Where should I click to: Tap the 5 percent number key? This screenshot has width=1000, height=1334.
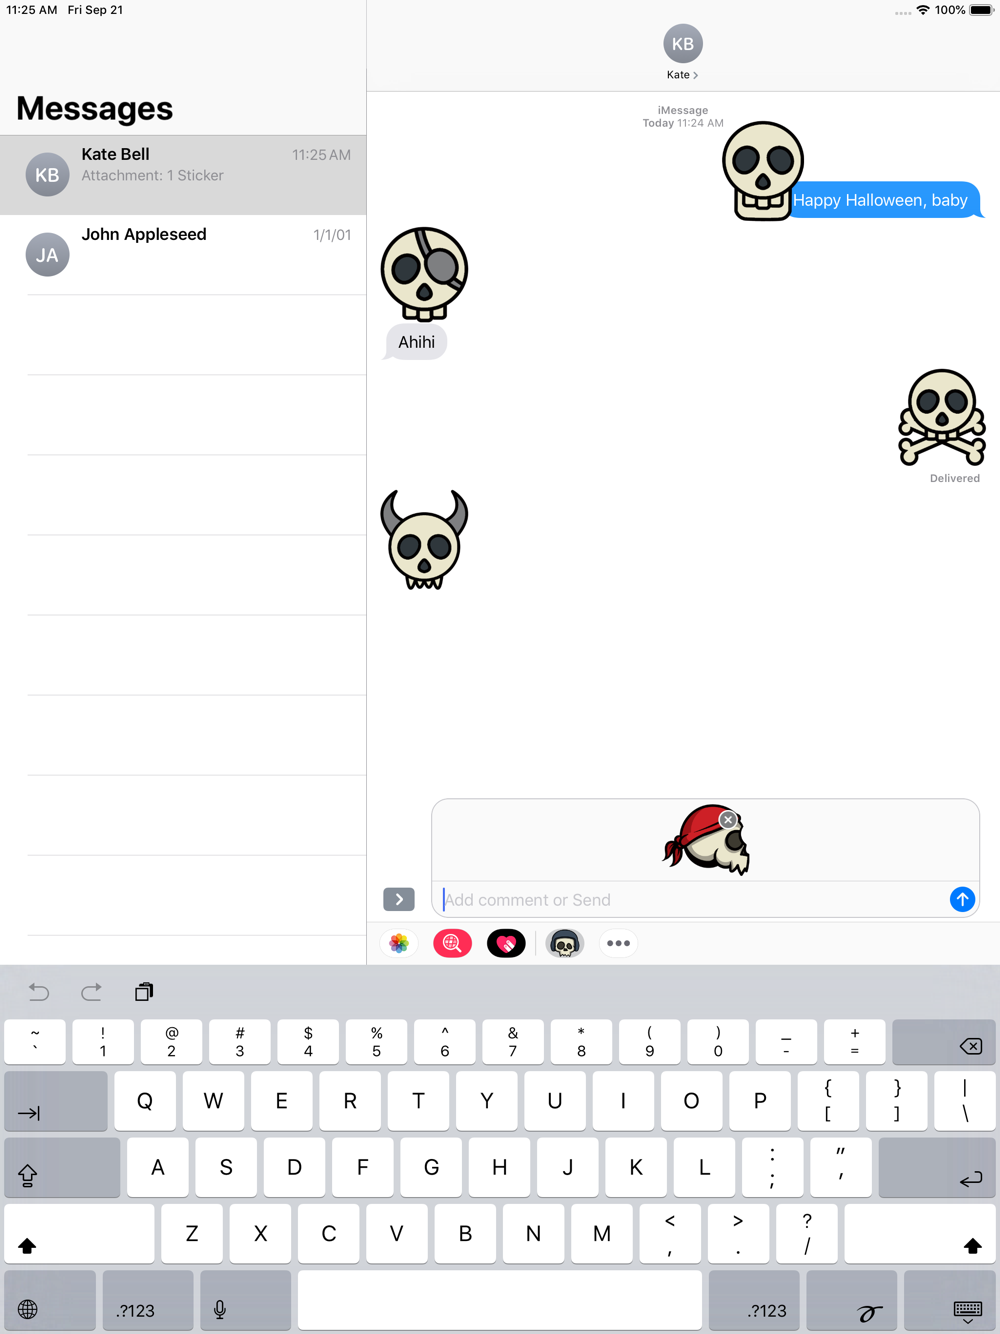coord(376,1043)
